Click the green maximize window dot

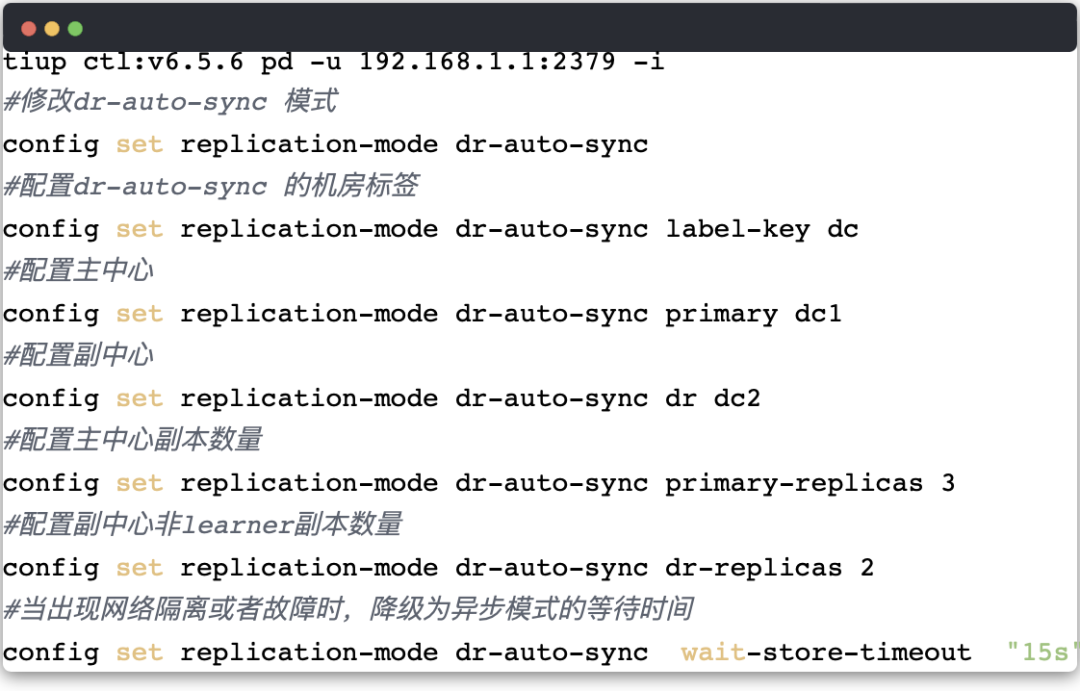[x=76, y=29]
